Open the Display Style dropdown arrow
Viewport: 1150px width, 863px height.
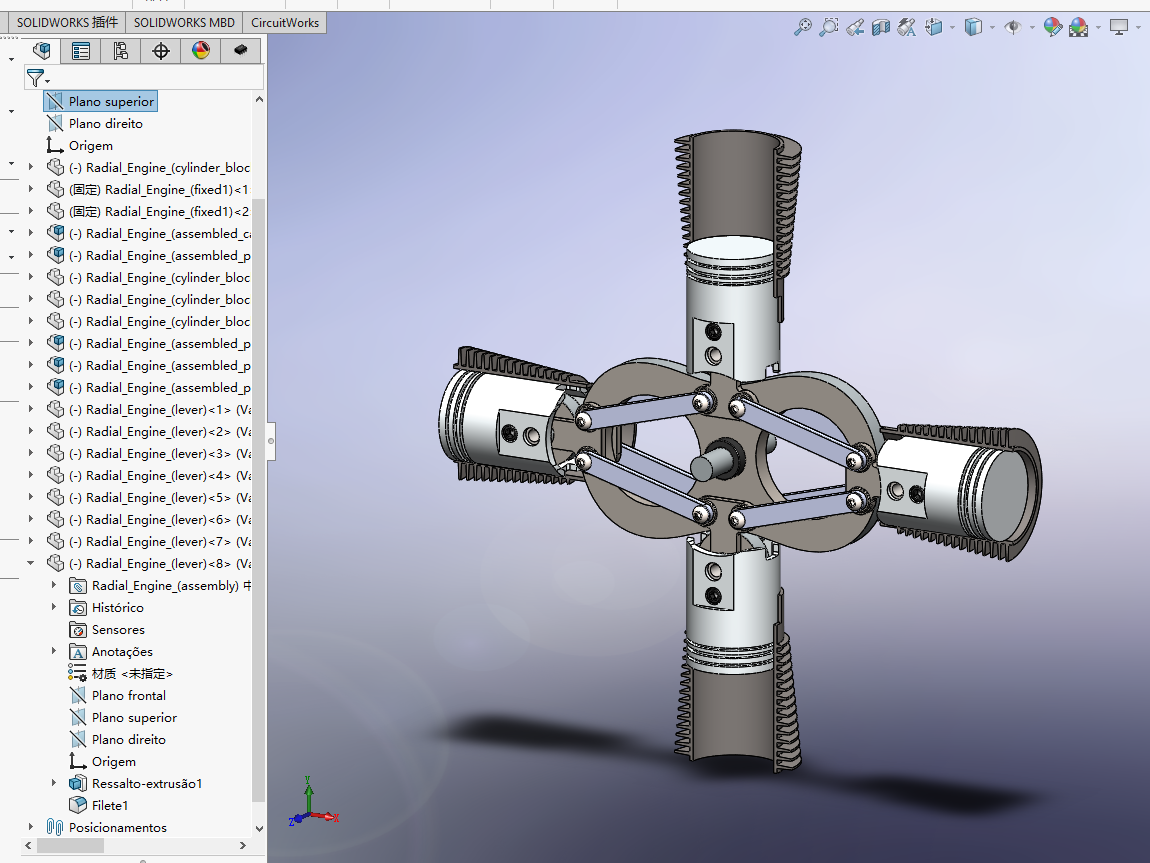(992, 28)
